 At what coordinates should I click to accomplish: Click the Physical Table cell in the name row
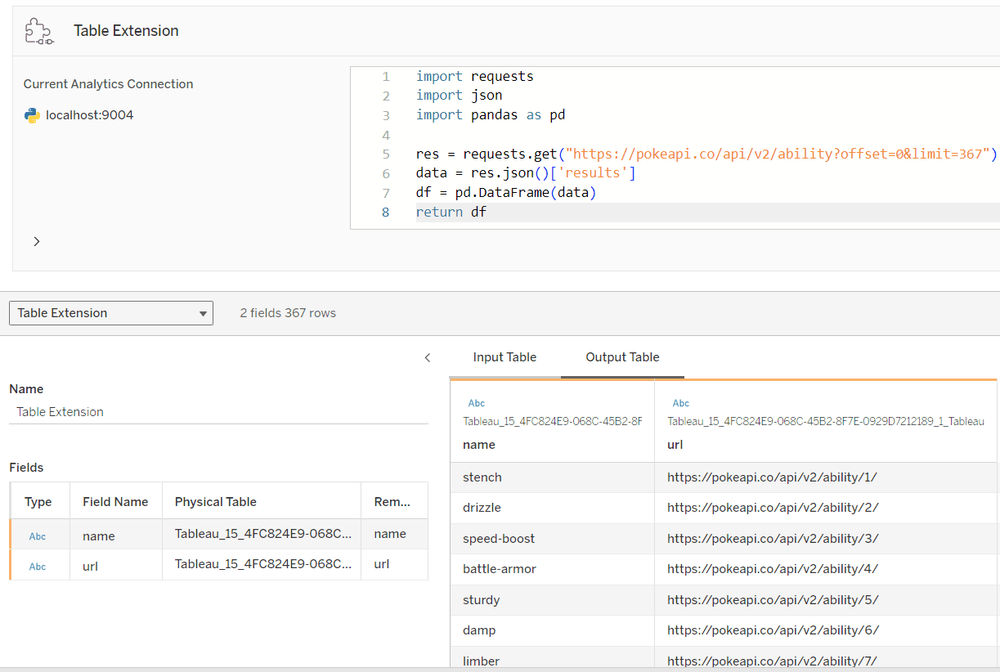pos(263,534)
